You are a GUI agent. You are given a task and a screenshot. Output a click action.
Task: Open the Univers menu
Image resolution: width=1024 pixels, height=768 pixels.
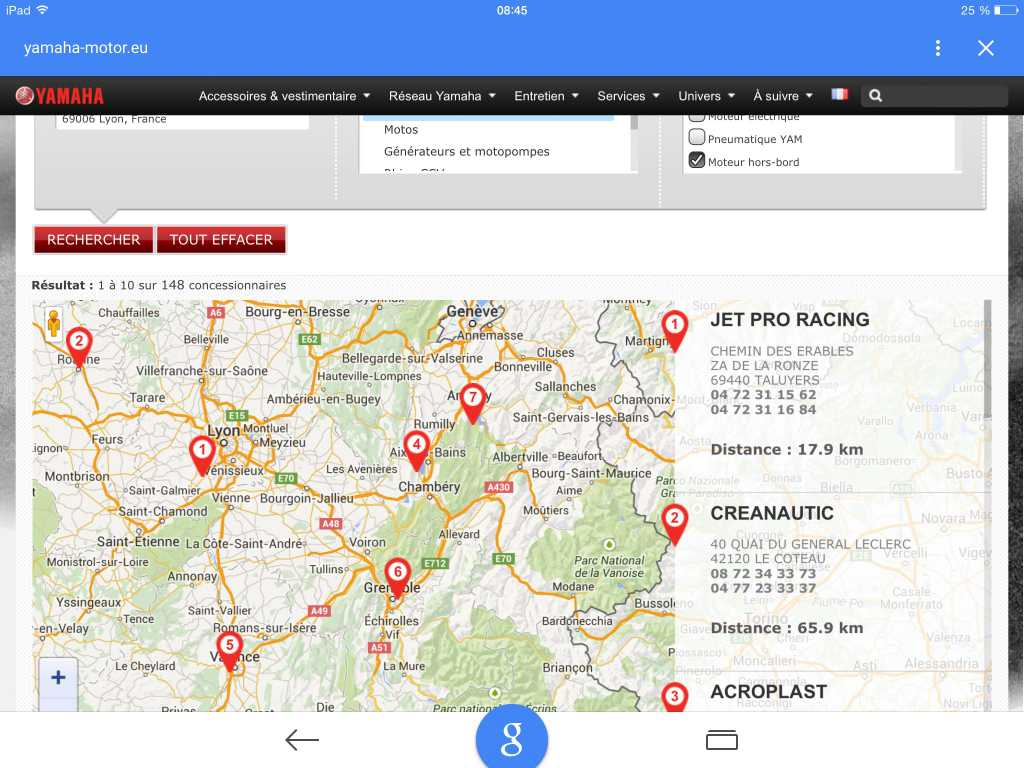(x=706, y=96)
